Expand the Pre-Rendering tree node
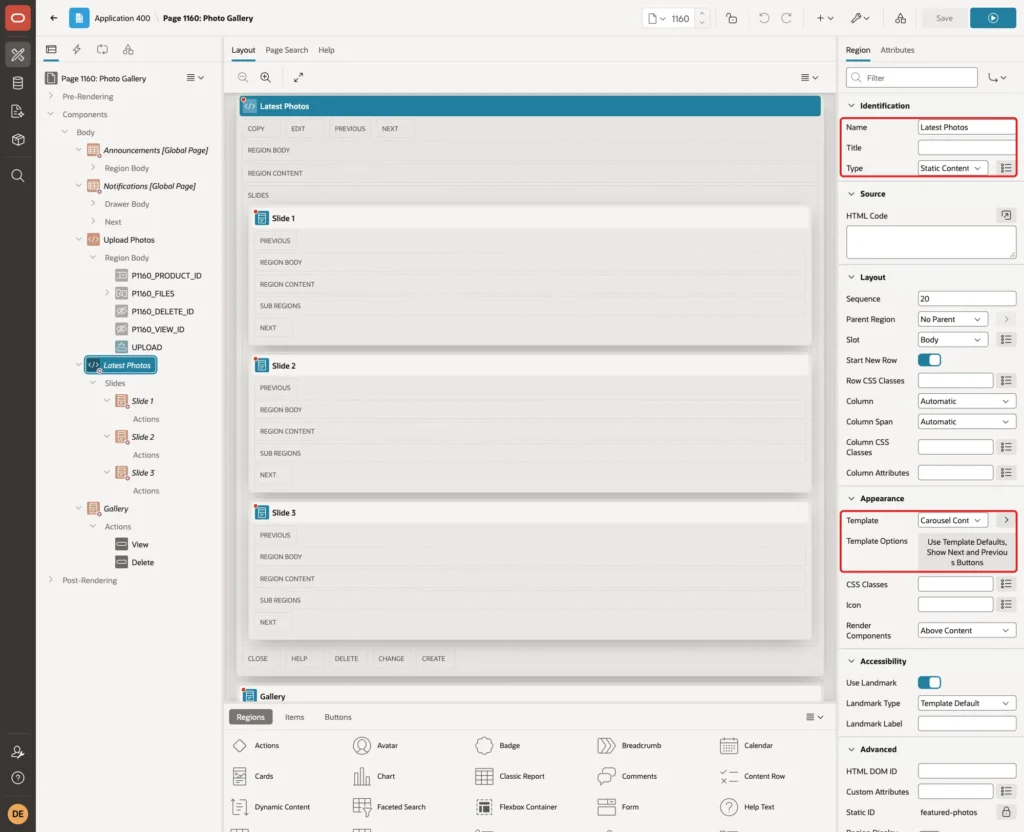The width and height of the screenshot is (1024, 832). (x=51, y=96)
